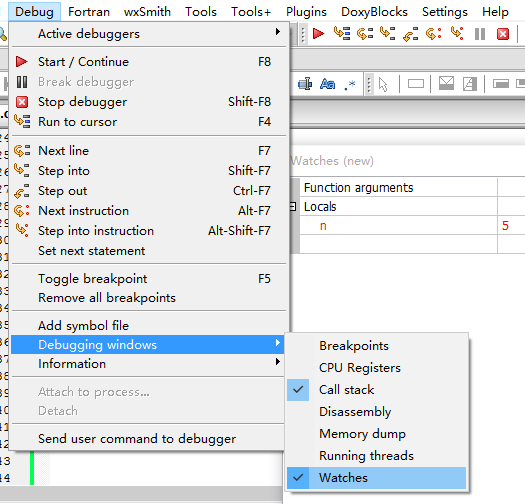Choose Stop debugger menu entry

(x=149, y=102)
